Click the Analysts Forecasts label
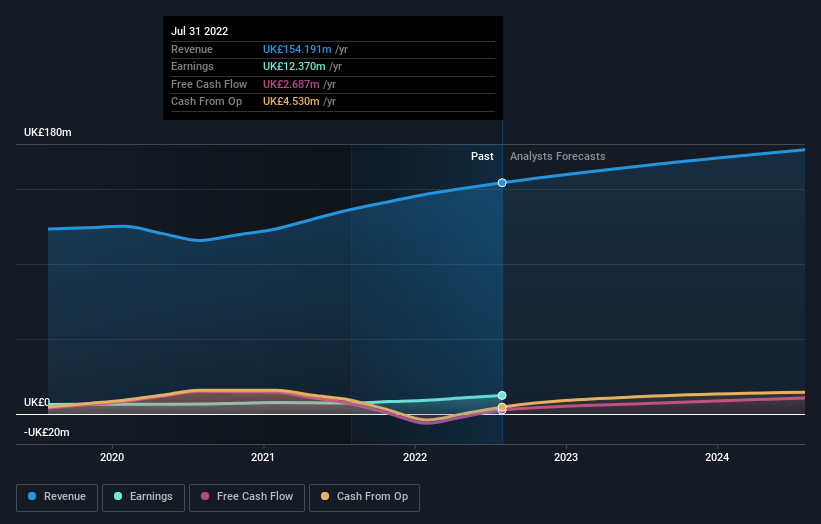This screenshot has height=524, width=821. coord(558,157)
